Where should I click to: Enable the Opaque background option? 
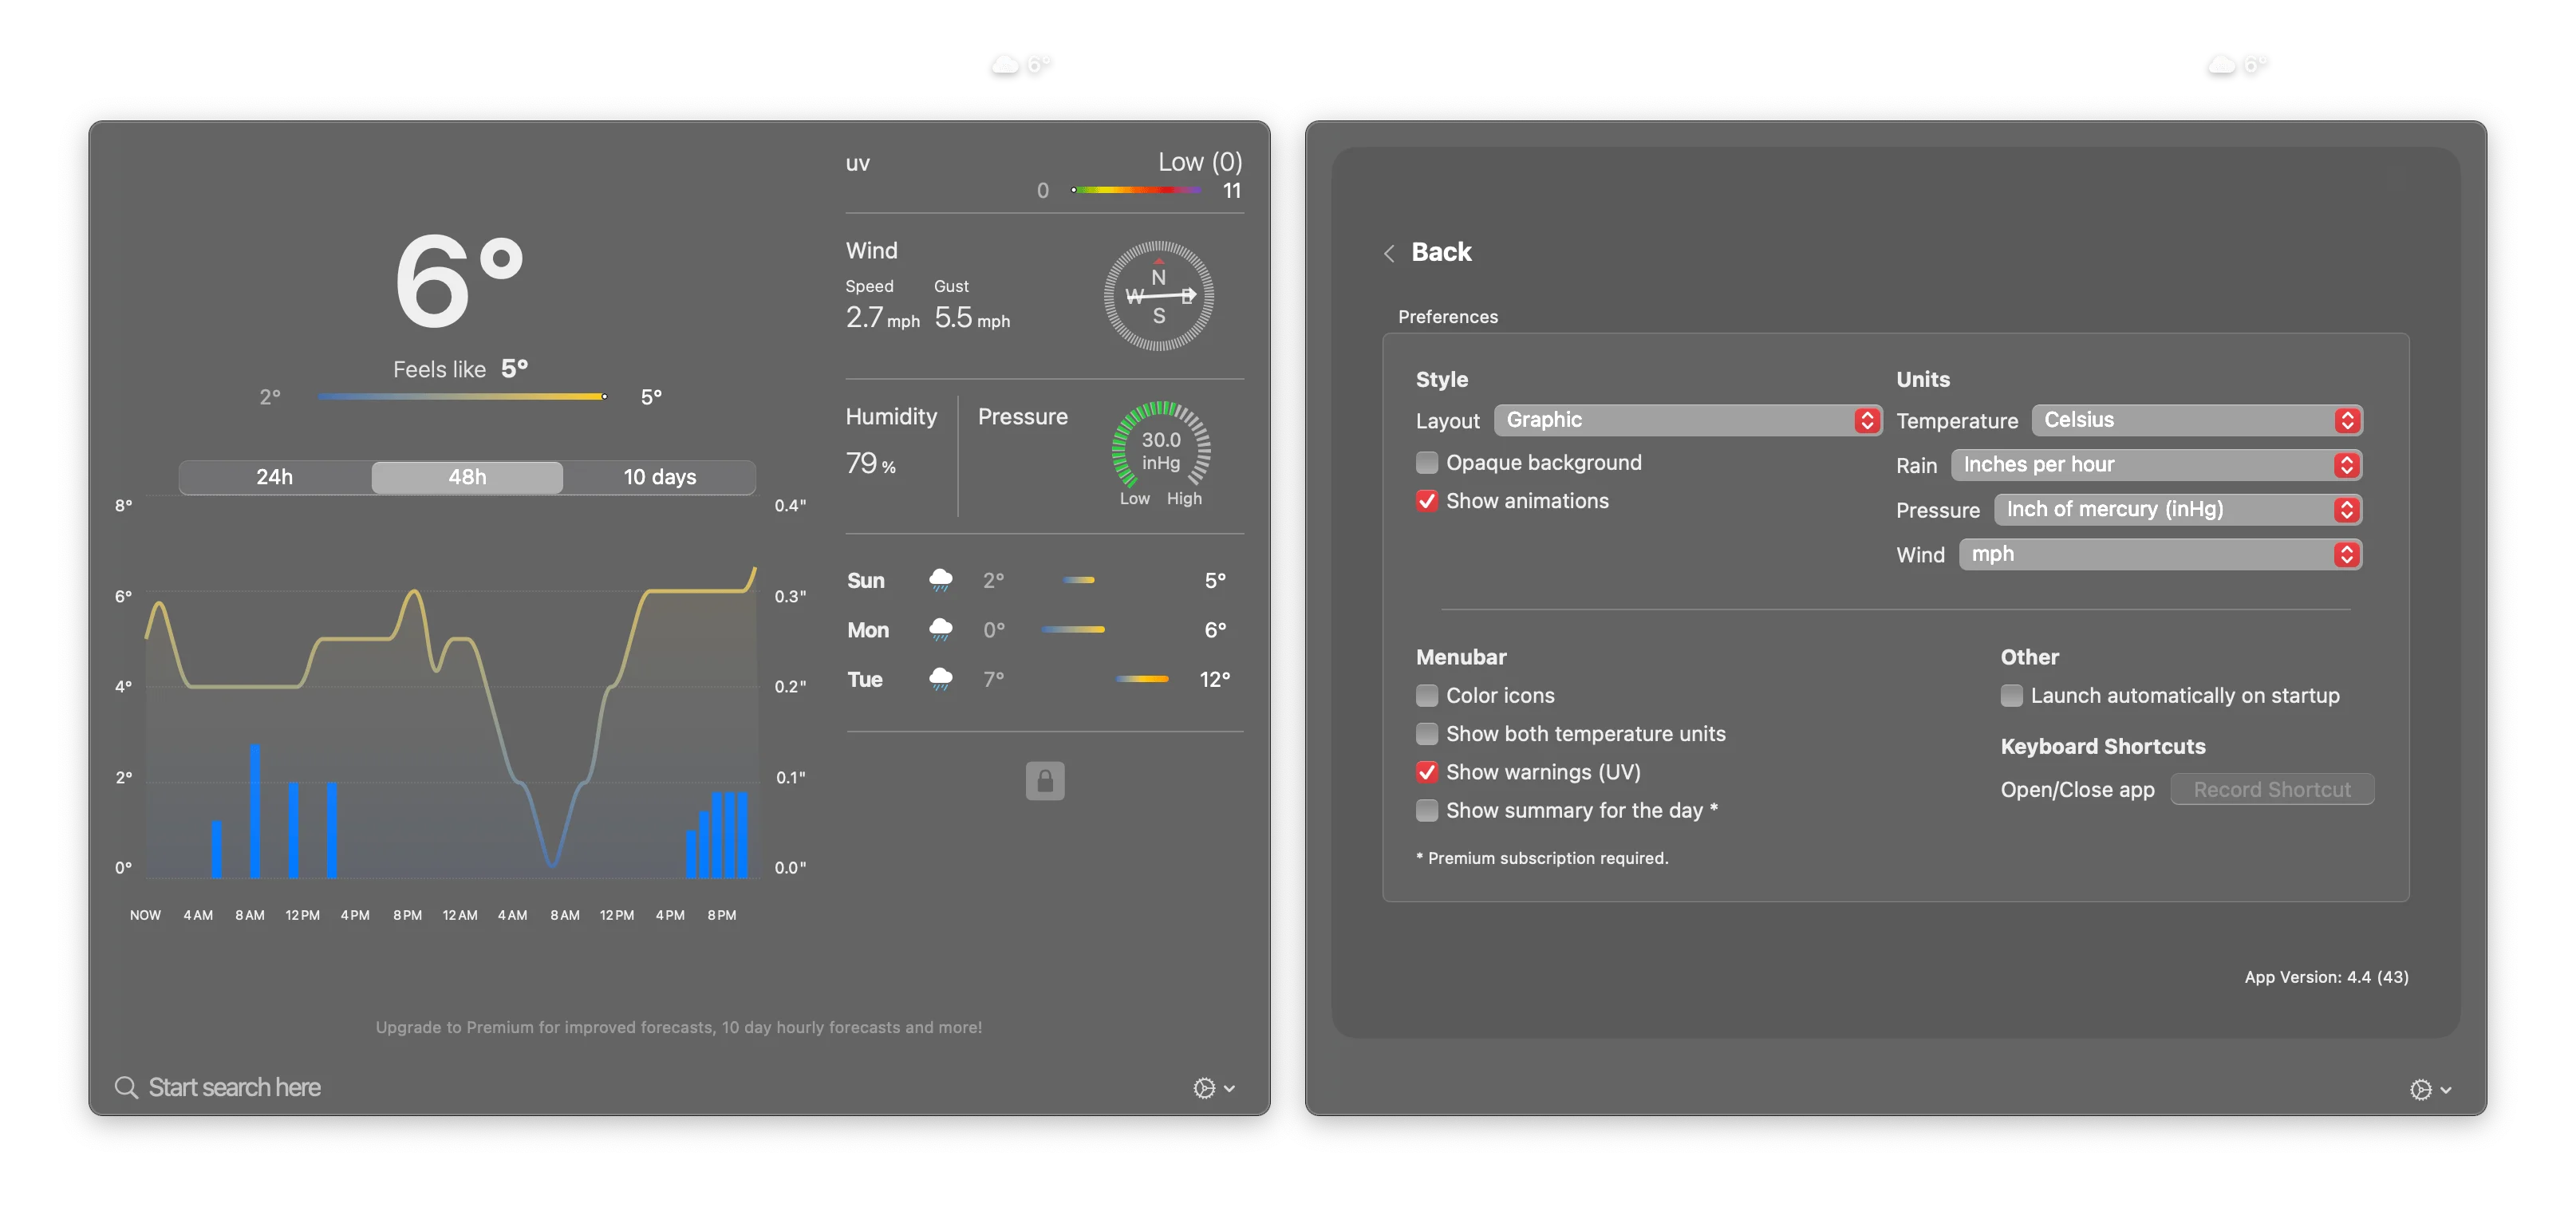click(1427, 462)
